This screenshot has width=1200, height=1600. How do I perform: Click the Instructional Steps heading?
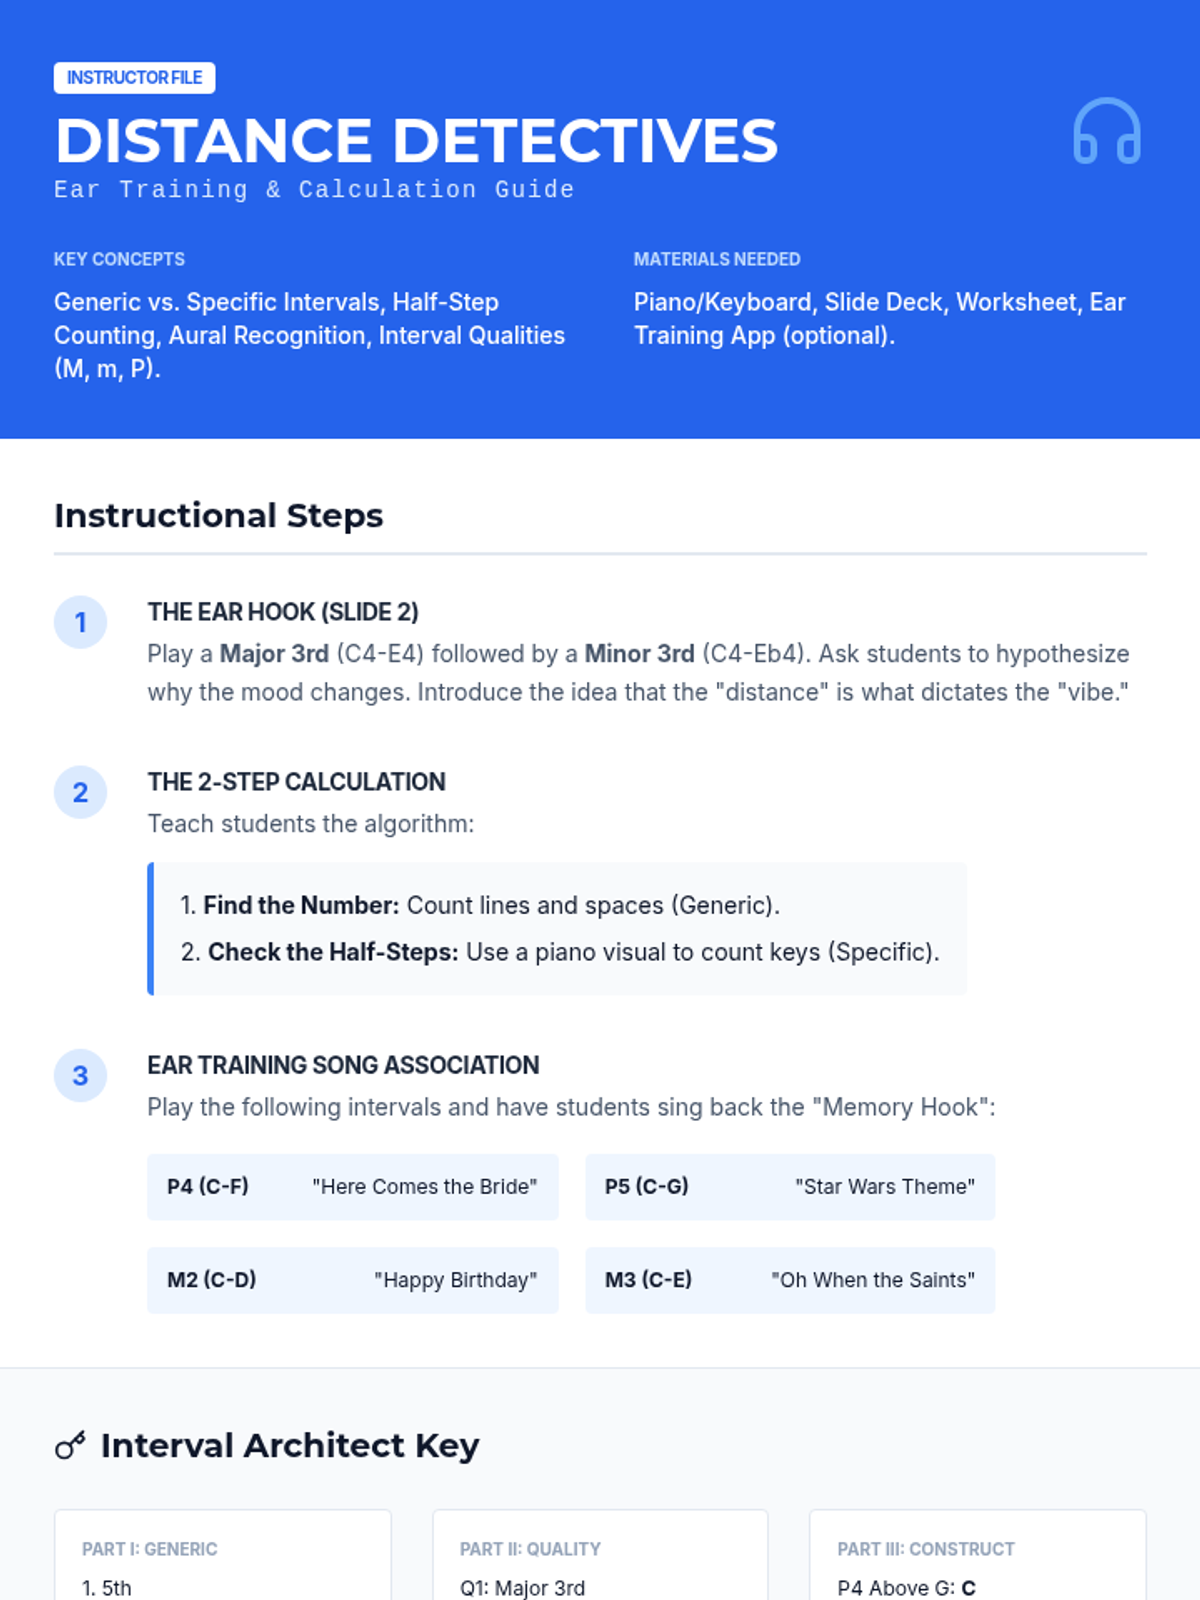[219, 516]
